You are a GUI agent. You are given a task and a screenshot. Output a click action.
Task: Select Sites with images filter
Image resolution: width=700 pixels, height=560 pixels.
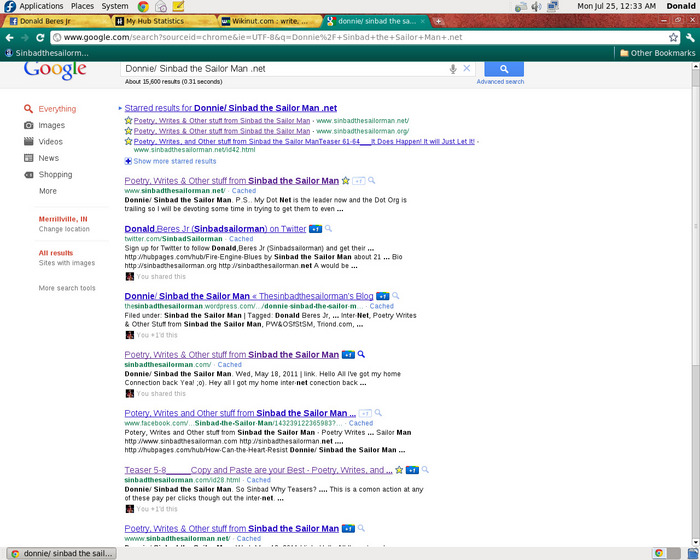[x=67, y=263]
